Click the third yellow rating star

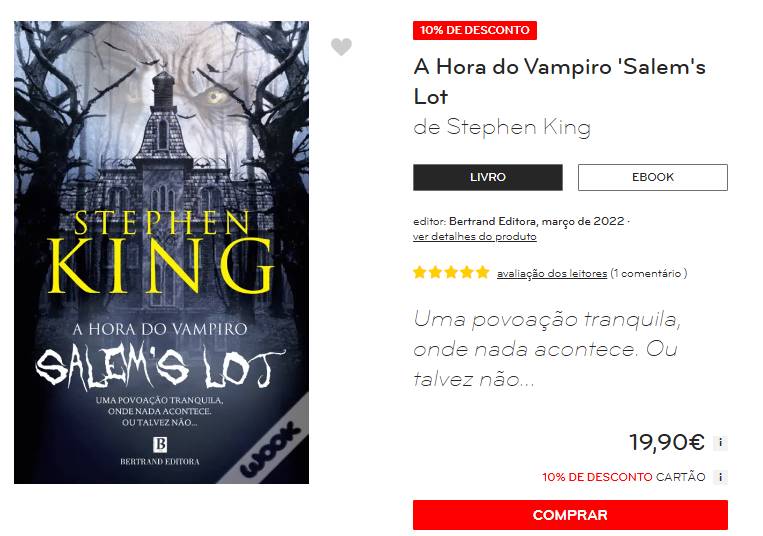(x=451, y=272)
